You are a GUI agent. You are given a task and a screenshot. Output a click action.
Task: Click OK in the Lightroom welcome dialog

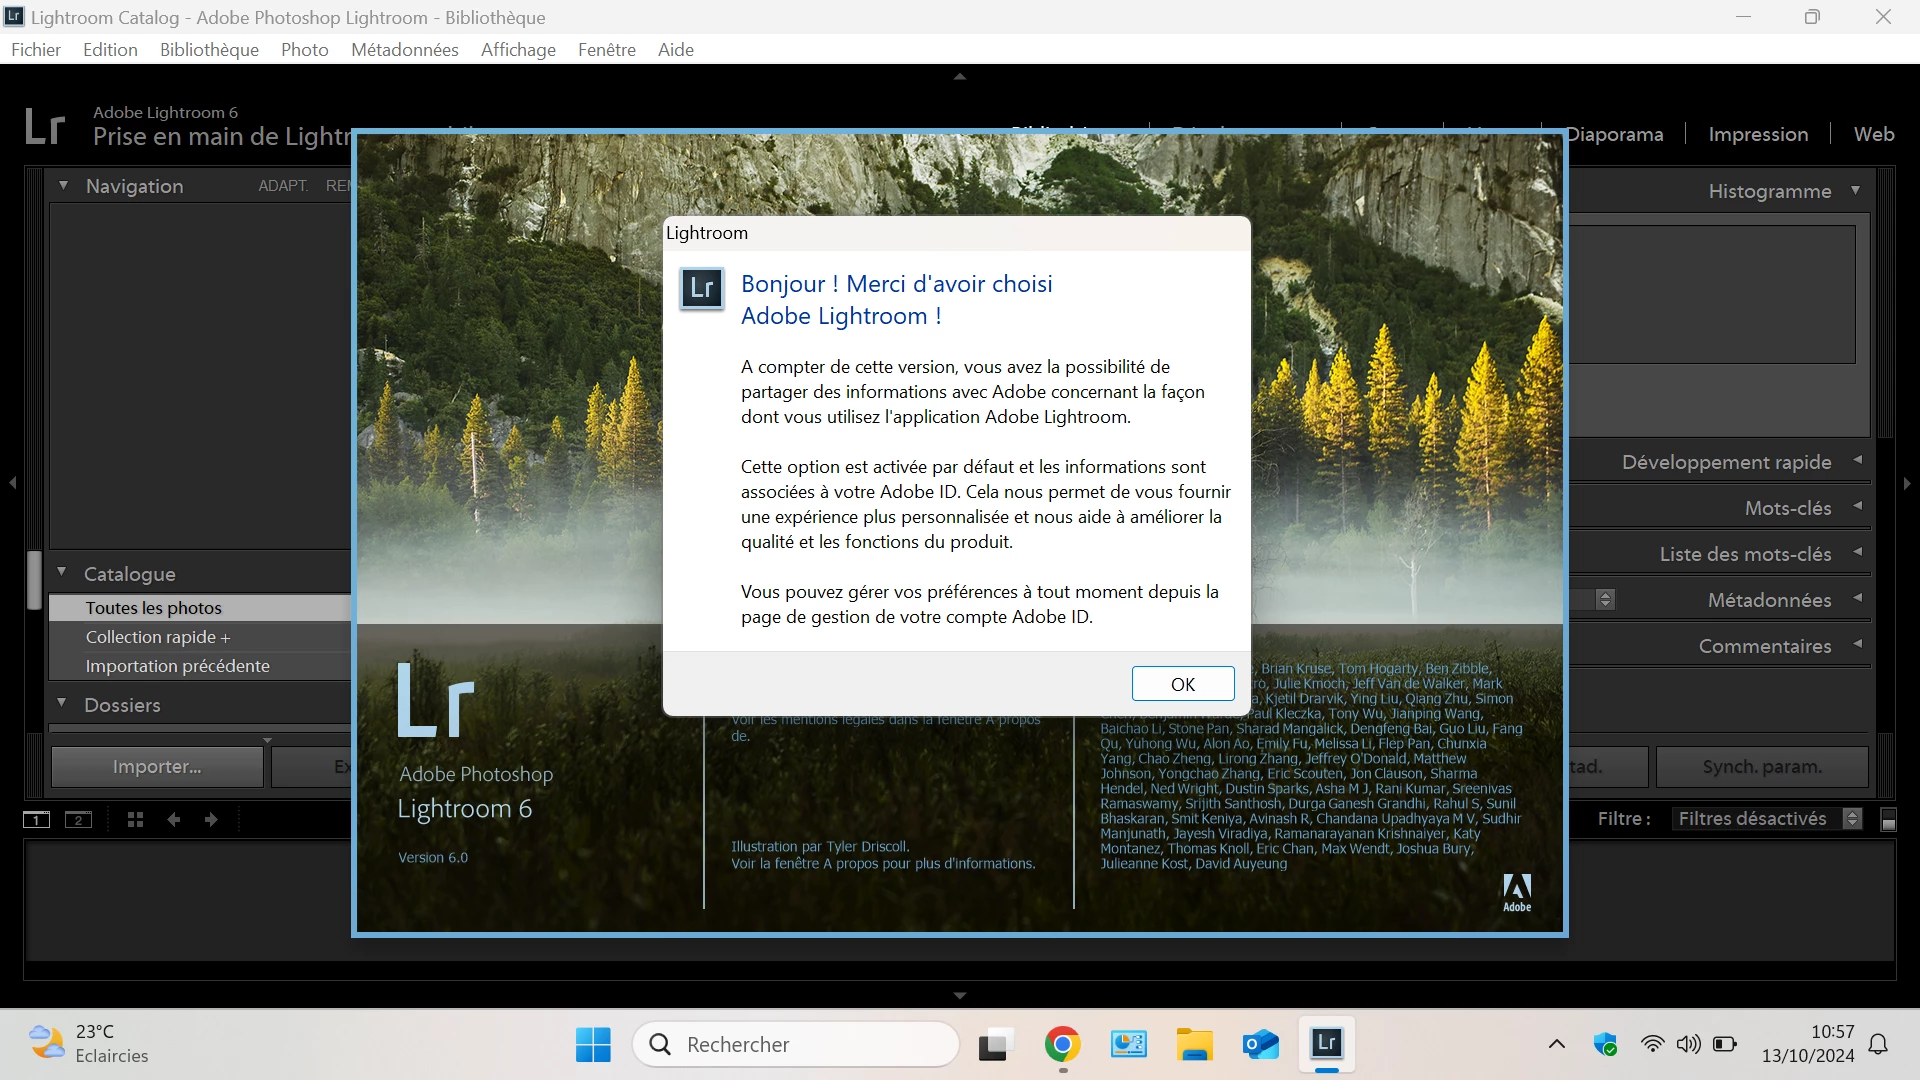(1182, 684)
